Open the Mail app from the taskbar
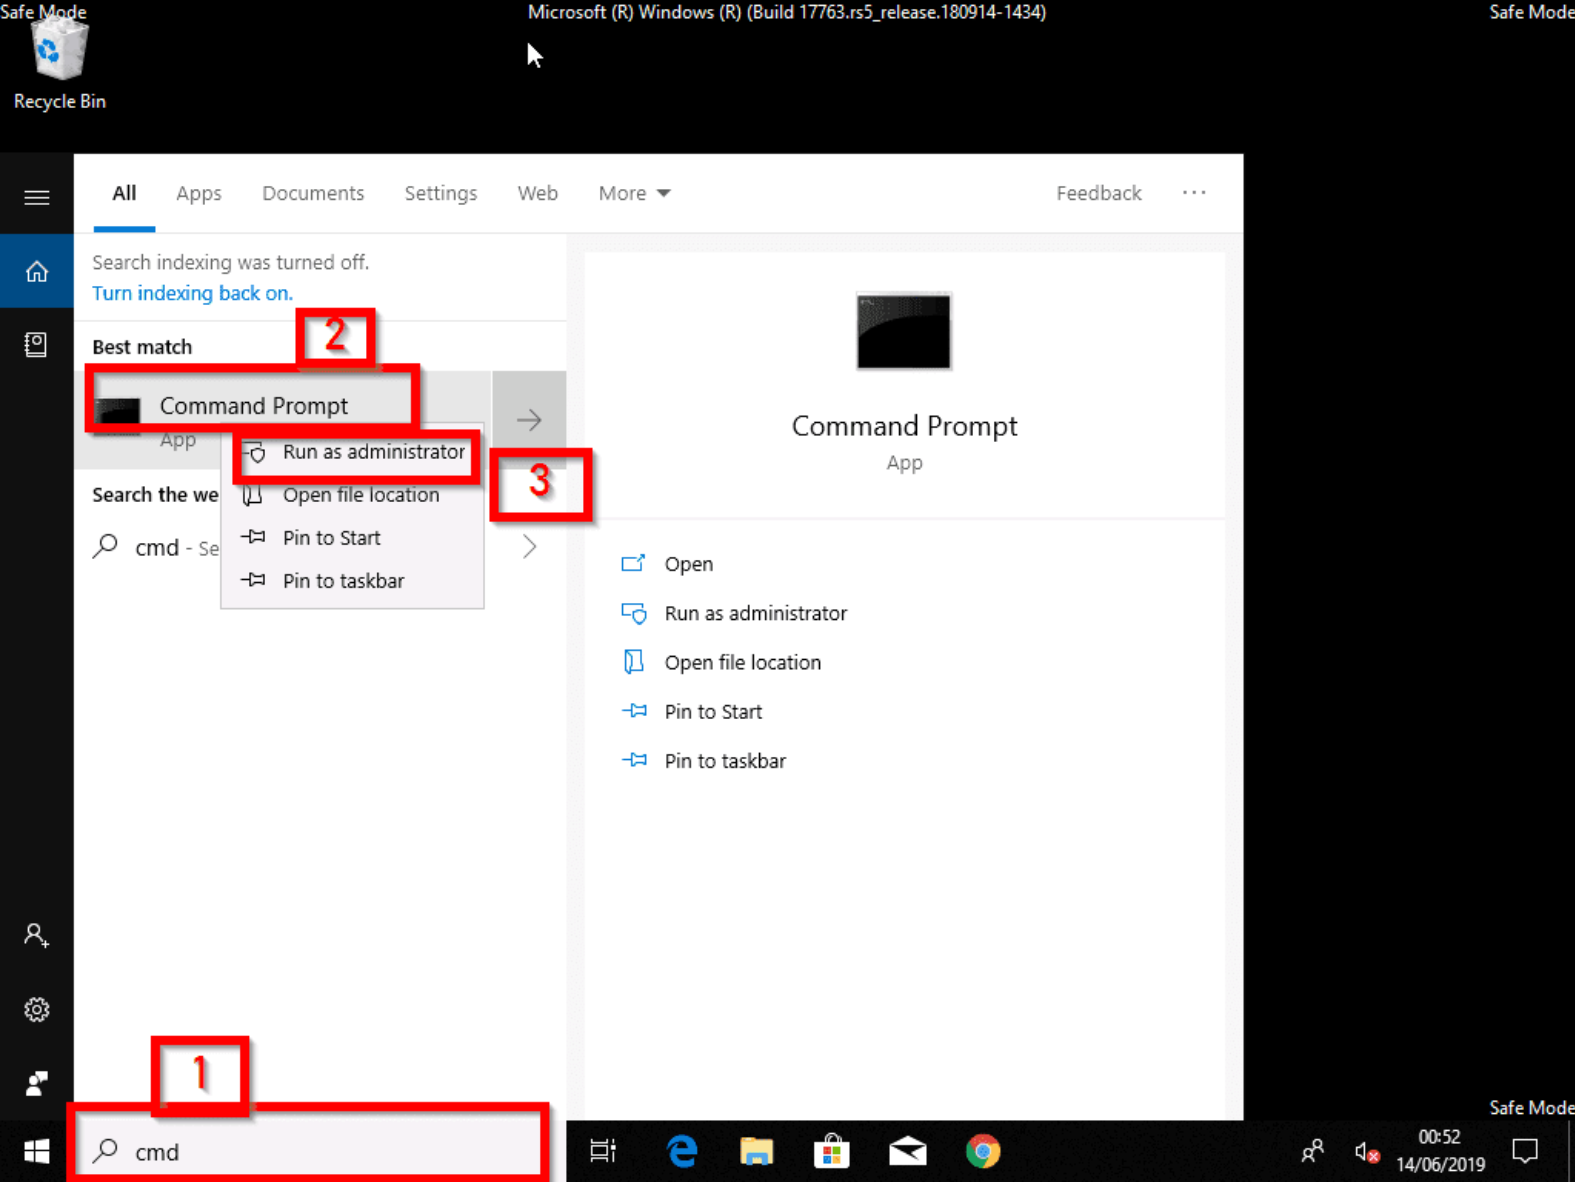Image resolution: width=1575 pixels, height=1182 pixels. pyautogui.click(x=908, y=1152)
